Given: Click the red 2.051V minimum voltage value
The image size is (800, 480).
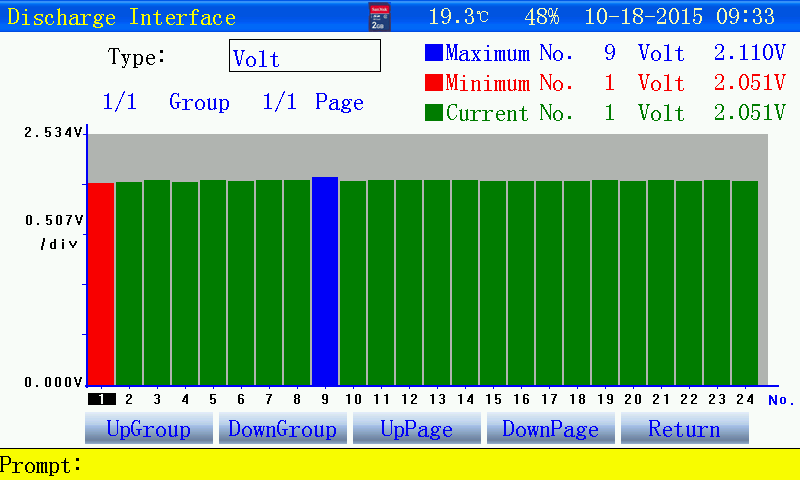Looking at the screenshot, I should click(x=749, y=83).
